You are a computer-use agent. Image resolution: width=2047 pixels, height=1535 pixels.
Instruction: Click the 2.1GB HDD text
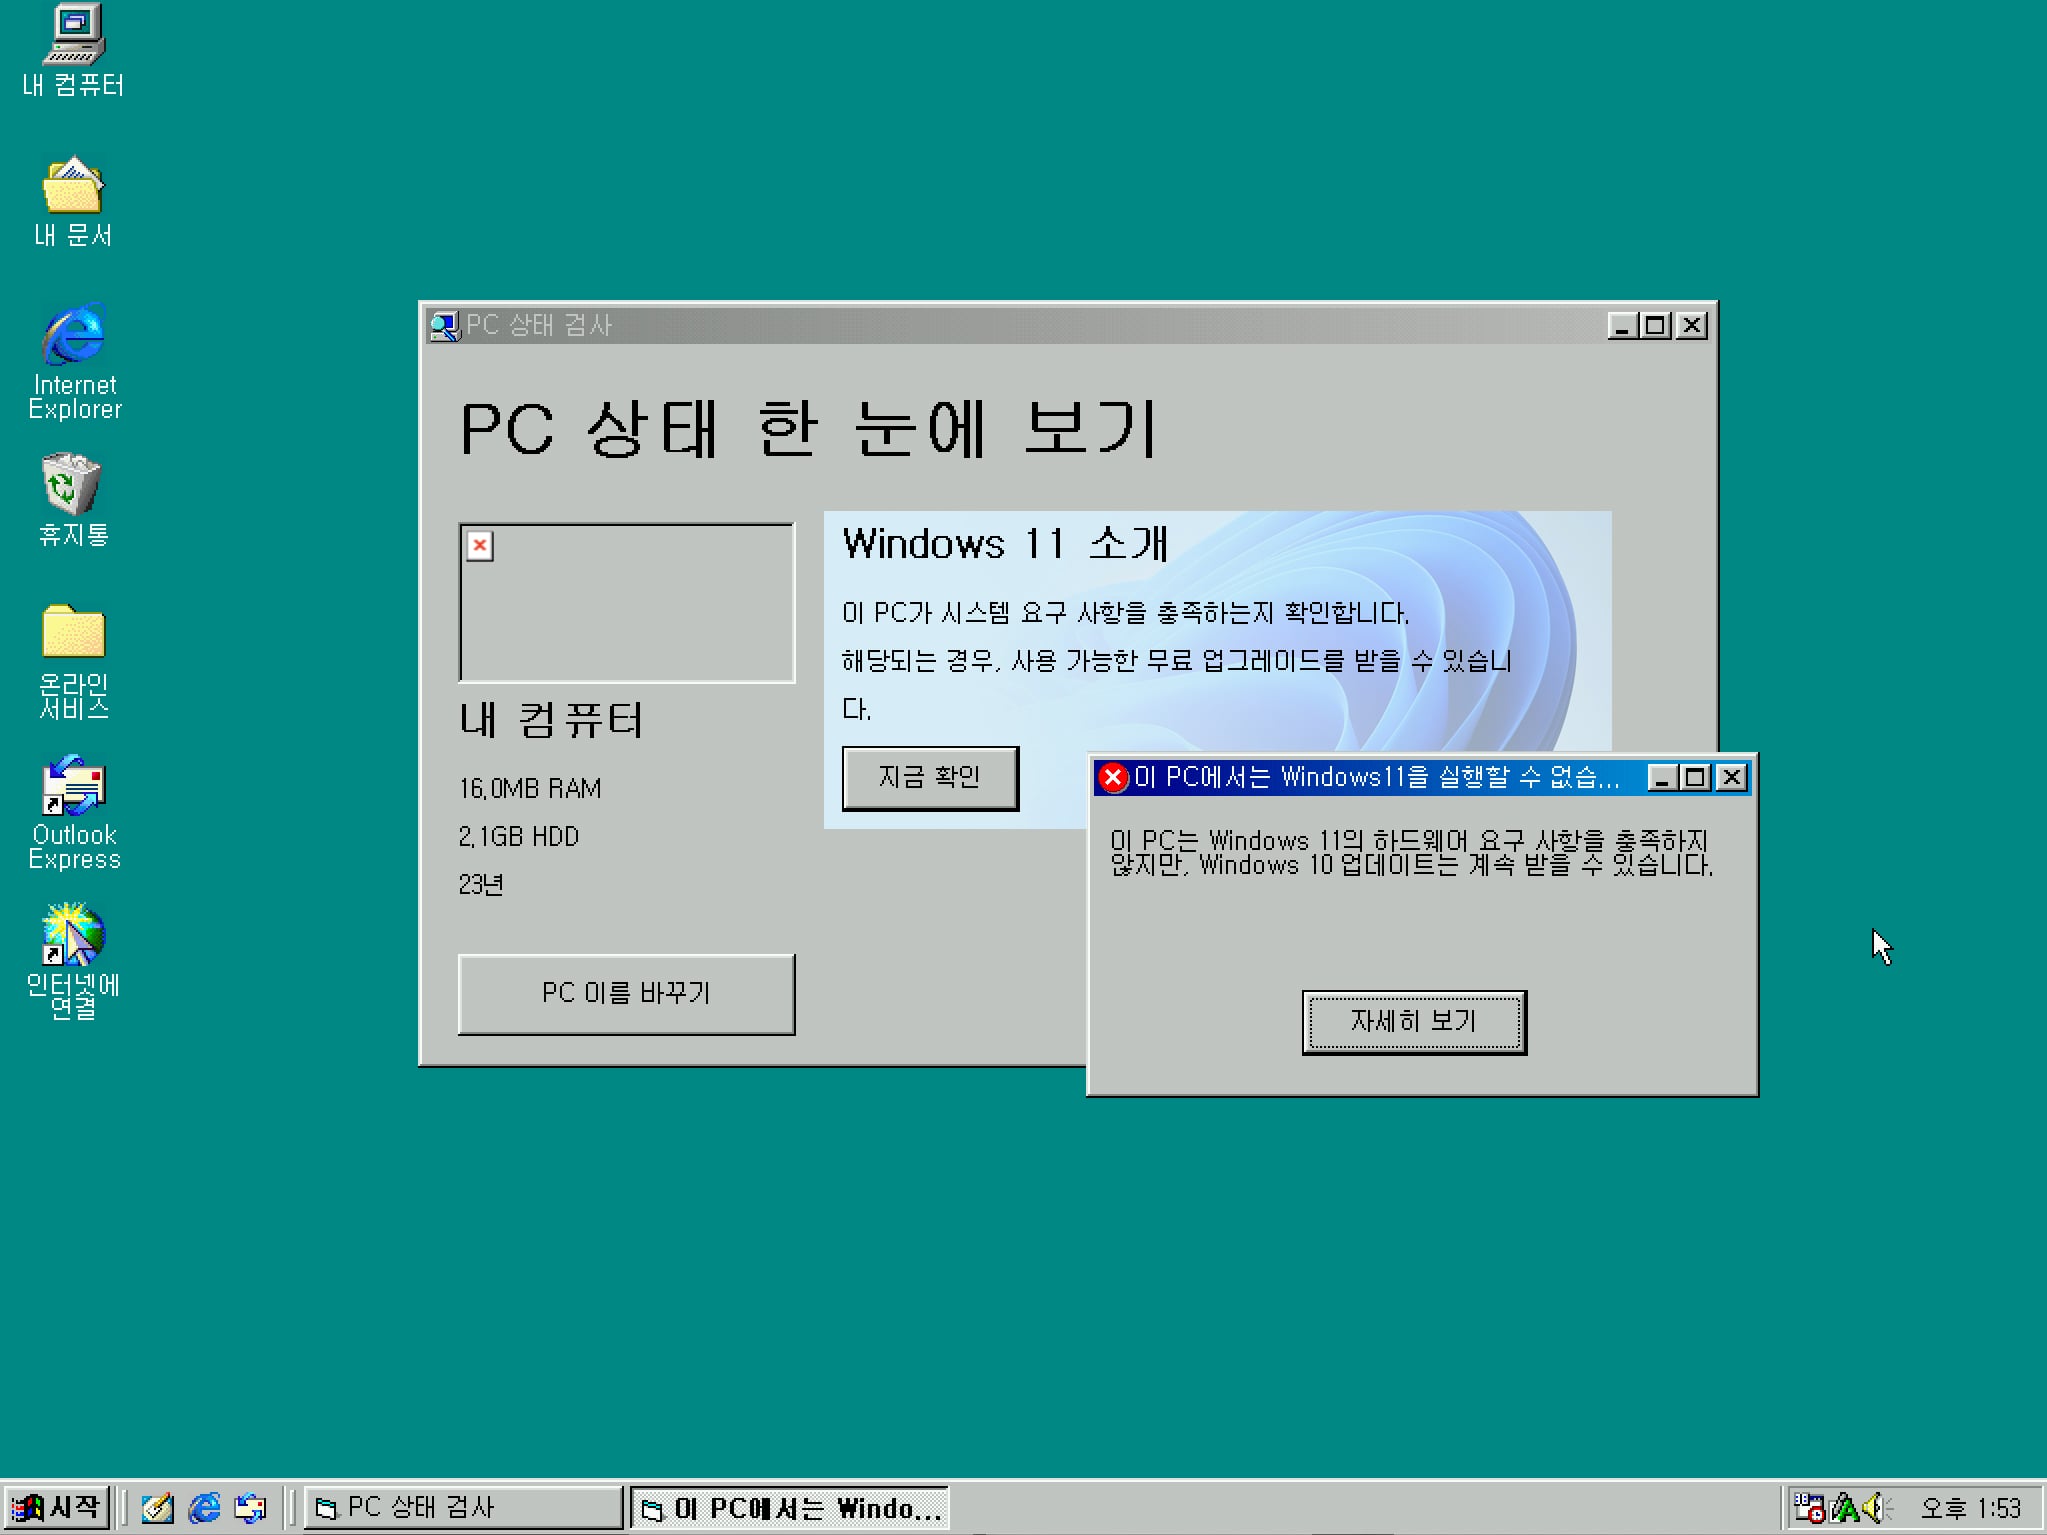(519, 837)
